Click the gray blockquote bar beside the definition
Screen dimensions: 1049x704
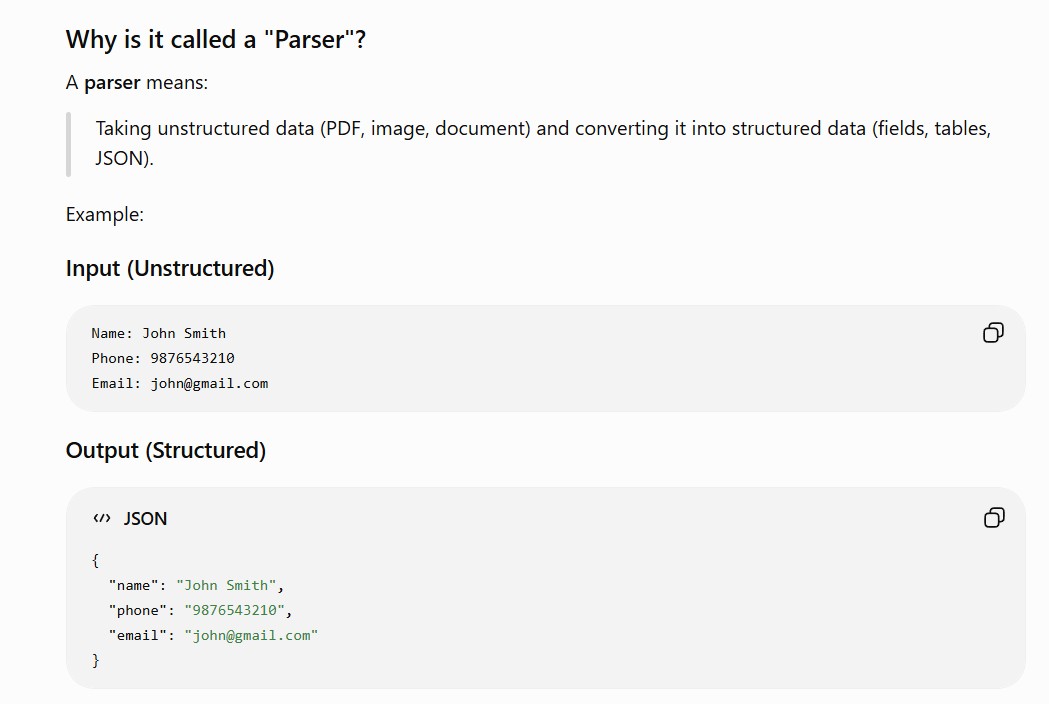(x=68, y=145)
